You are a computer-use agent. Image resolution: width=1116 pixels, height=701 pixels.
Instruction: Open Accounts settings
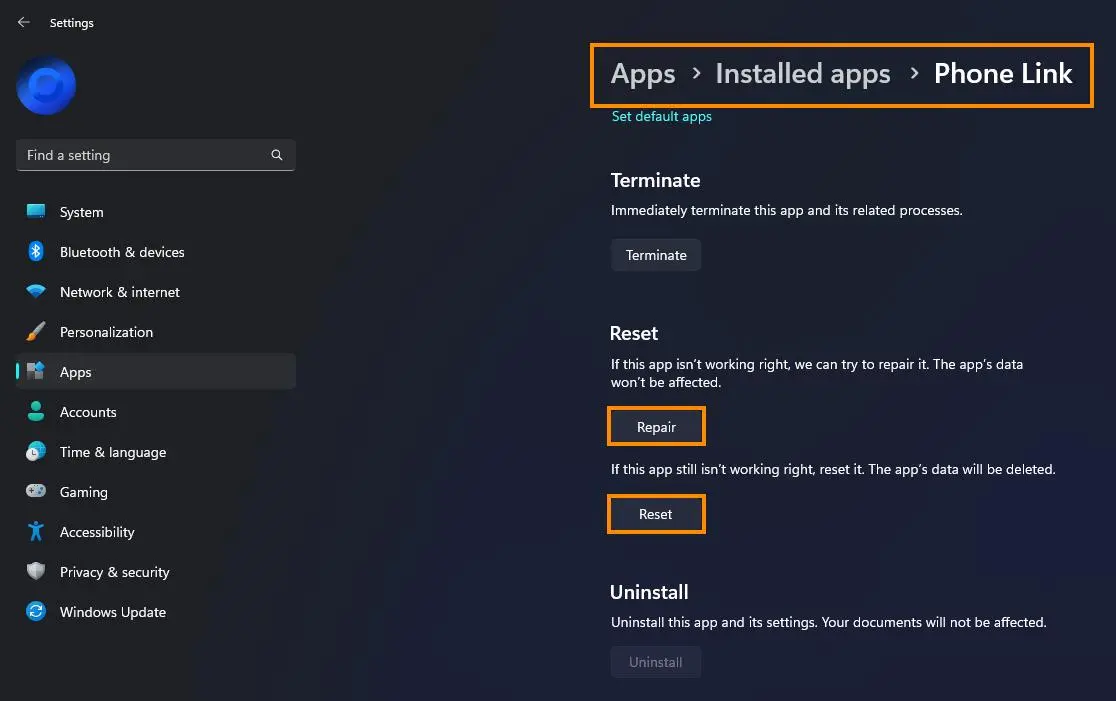(x=156, y=412)
